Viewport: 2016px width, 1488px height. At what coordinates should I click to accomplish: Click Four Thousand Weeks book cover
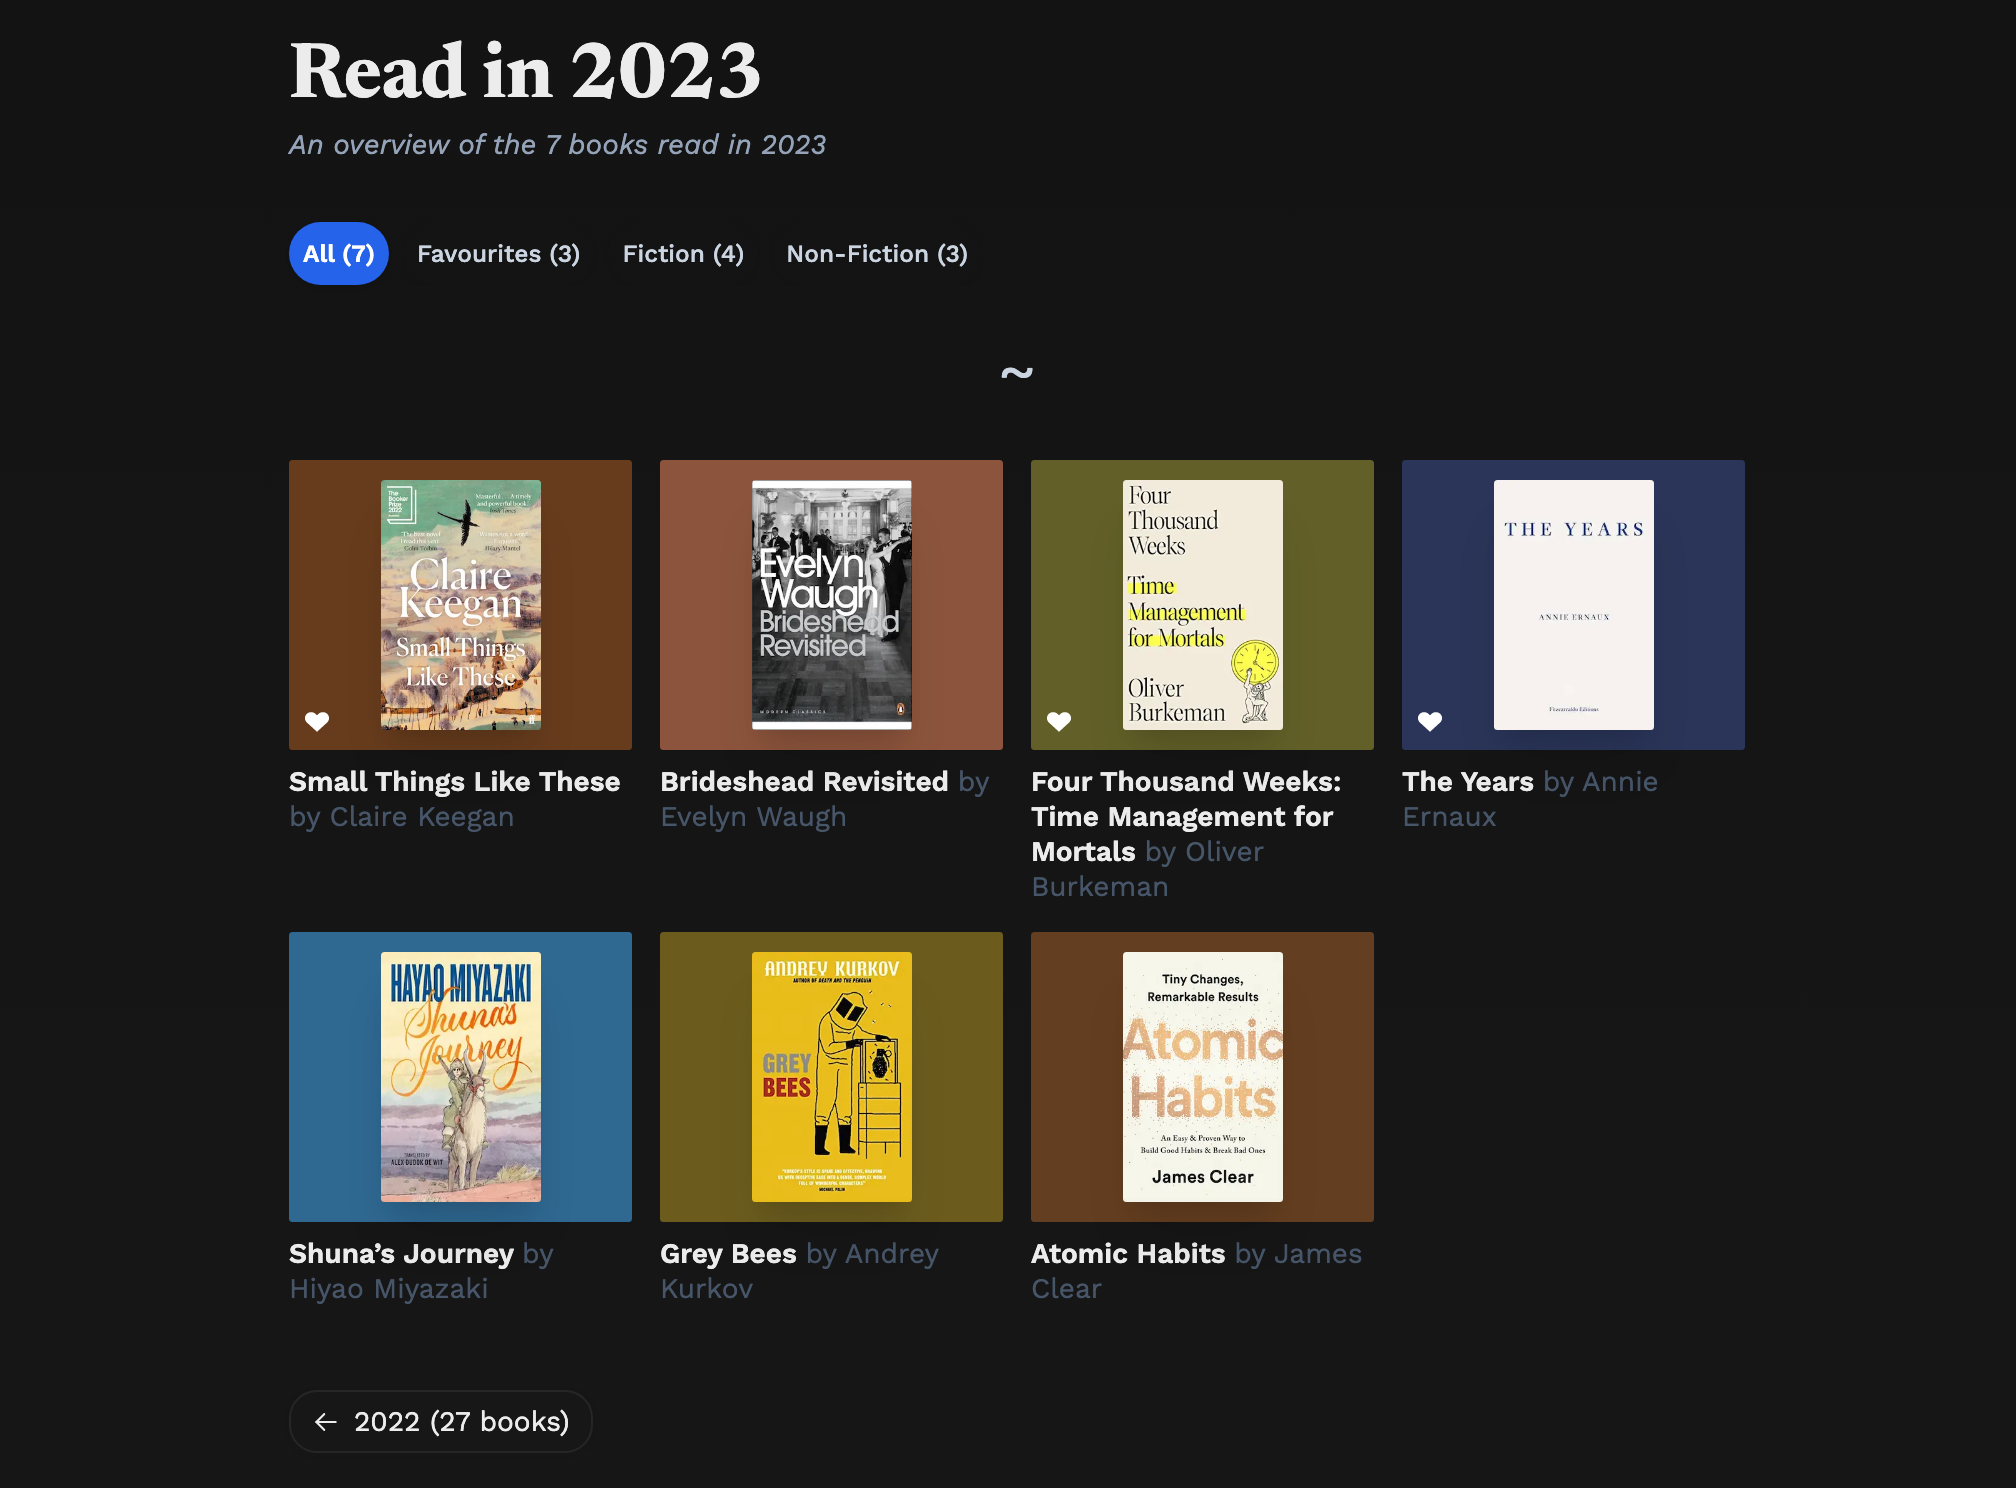coord(1203,605)
